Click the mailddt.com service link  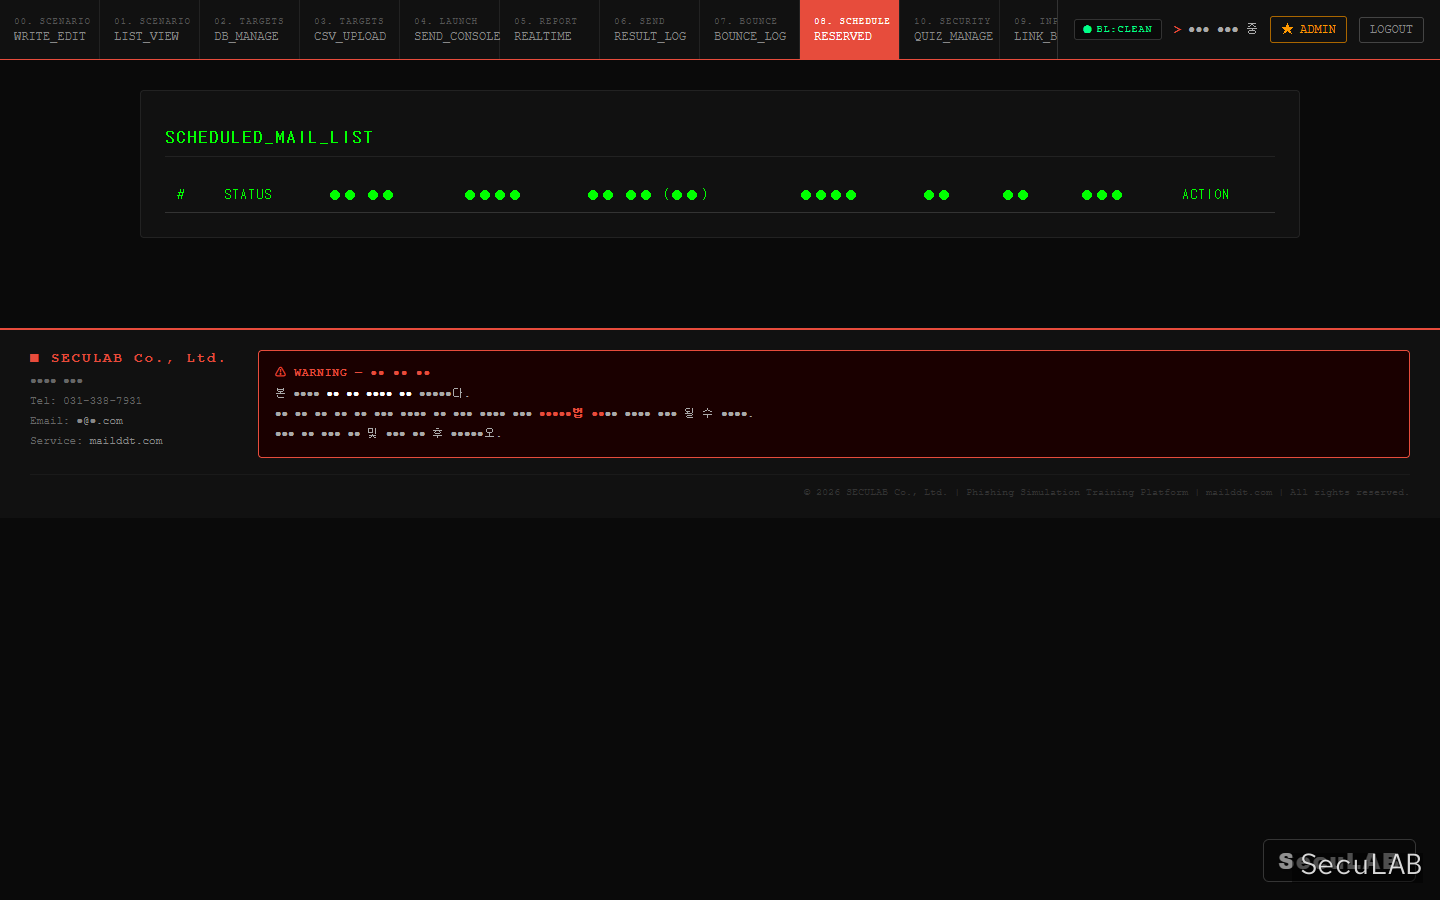[126, 441]
